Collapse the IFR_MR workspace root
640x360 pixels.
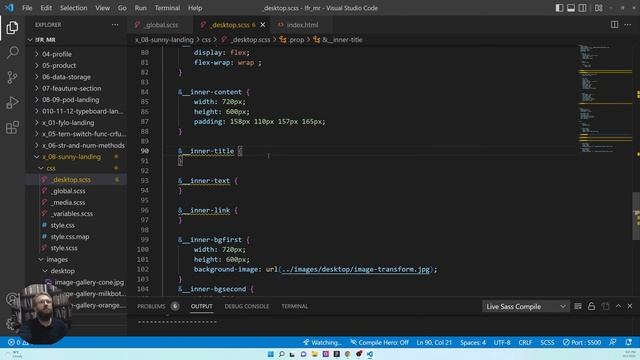76,40
